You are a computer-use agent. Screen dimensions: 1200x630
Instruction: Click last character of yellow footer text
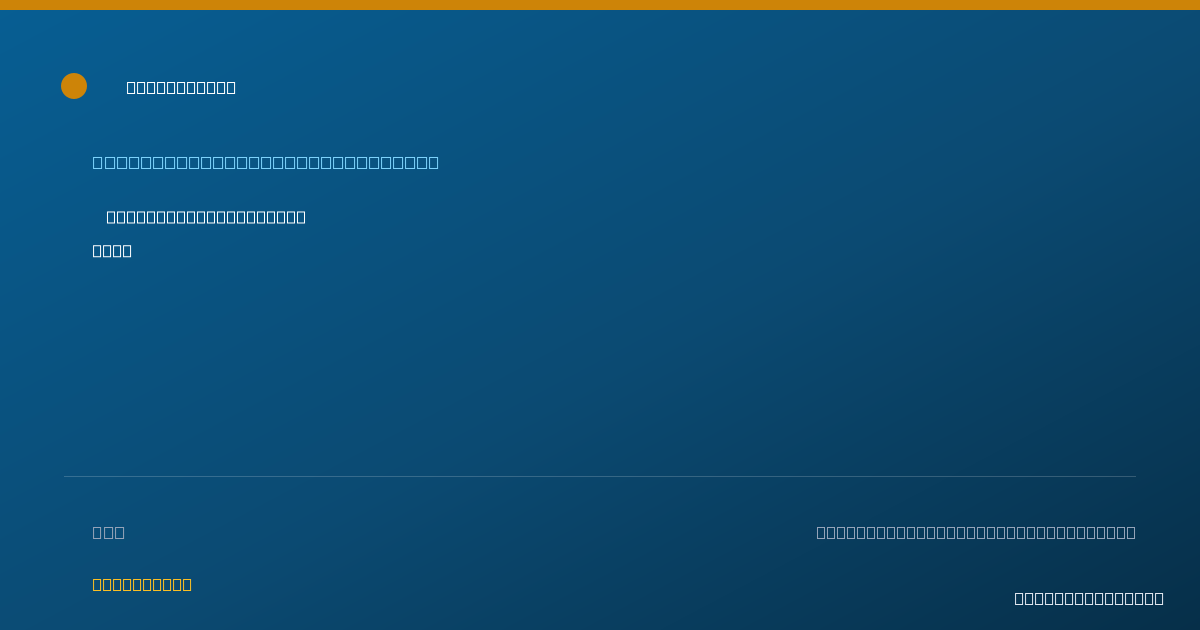186,584
